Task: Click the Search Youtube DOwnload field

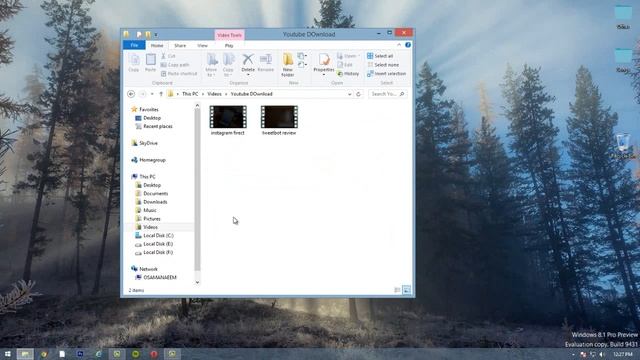Action: [387, 94]
